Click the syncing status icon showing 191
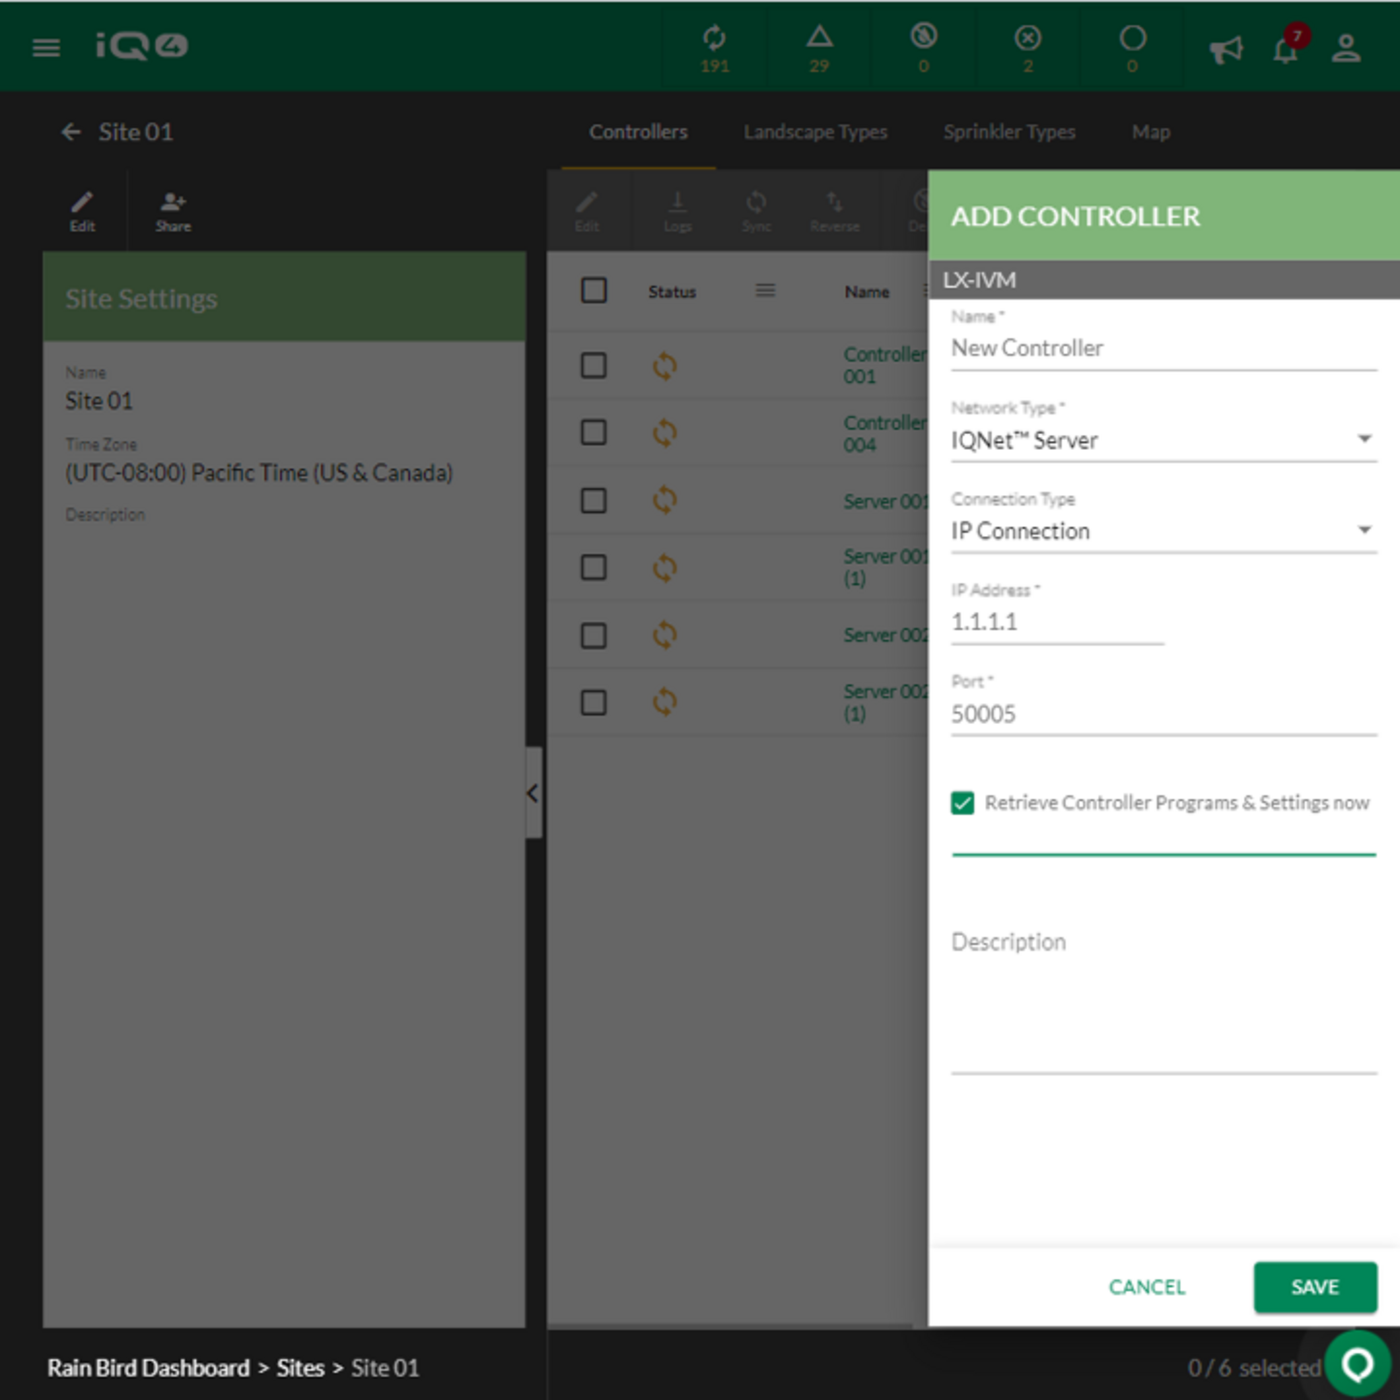 click(x=714, y=48)
